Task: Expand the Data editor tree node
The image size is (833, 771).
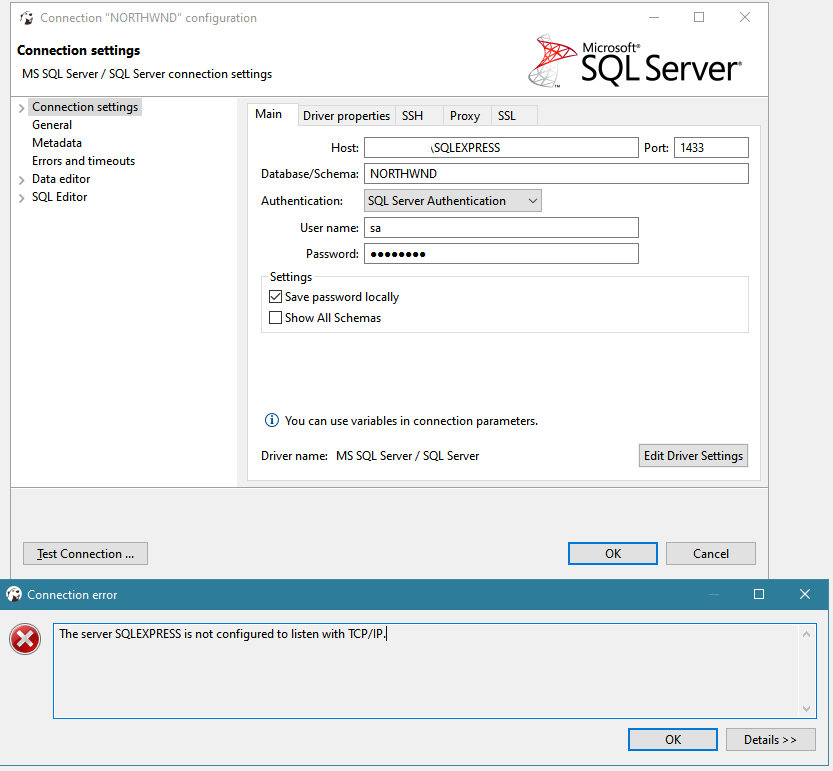Action: [x=22, y=180]
